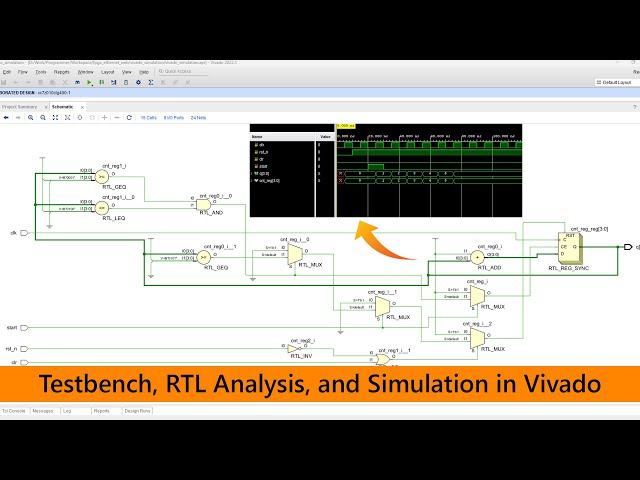Click the minus icon in schematic toolbar

click(117, 118)
